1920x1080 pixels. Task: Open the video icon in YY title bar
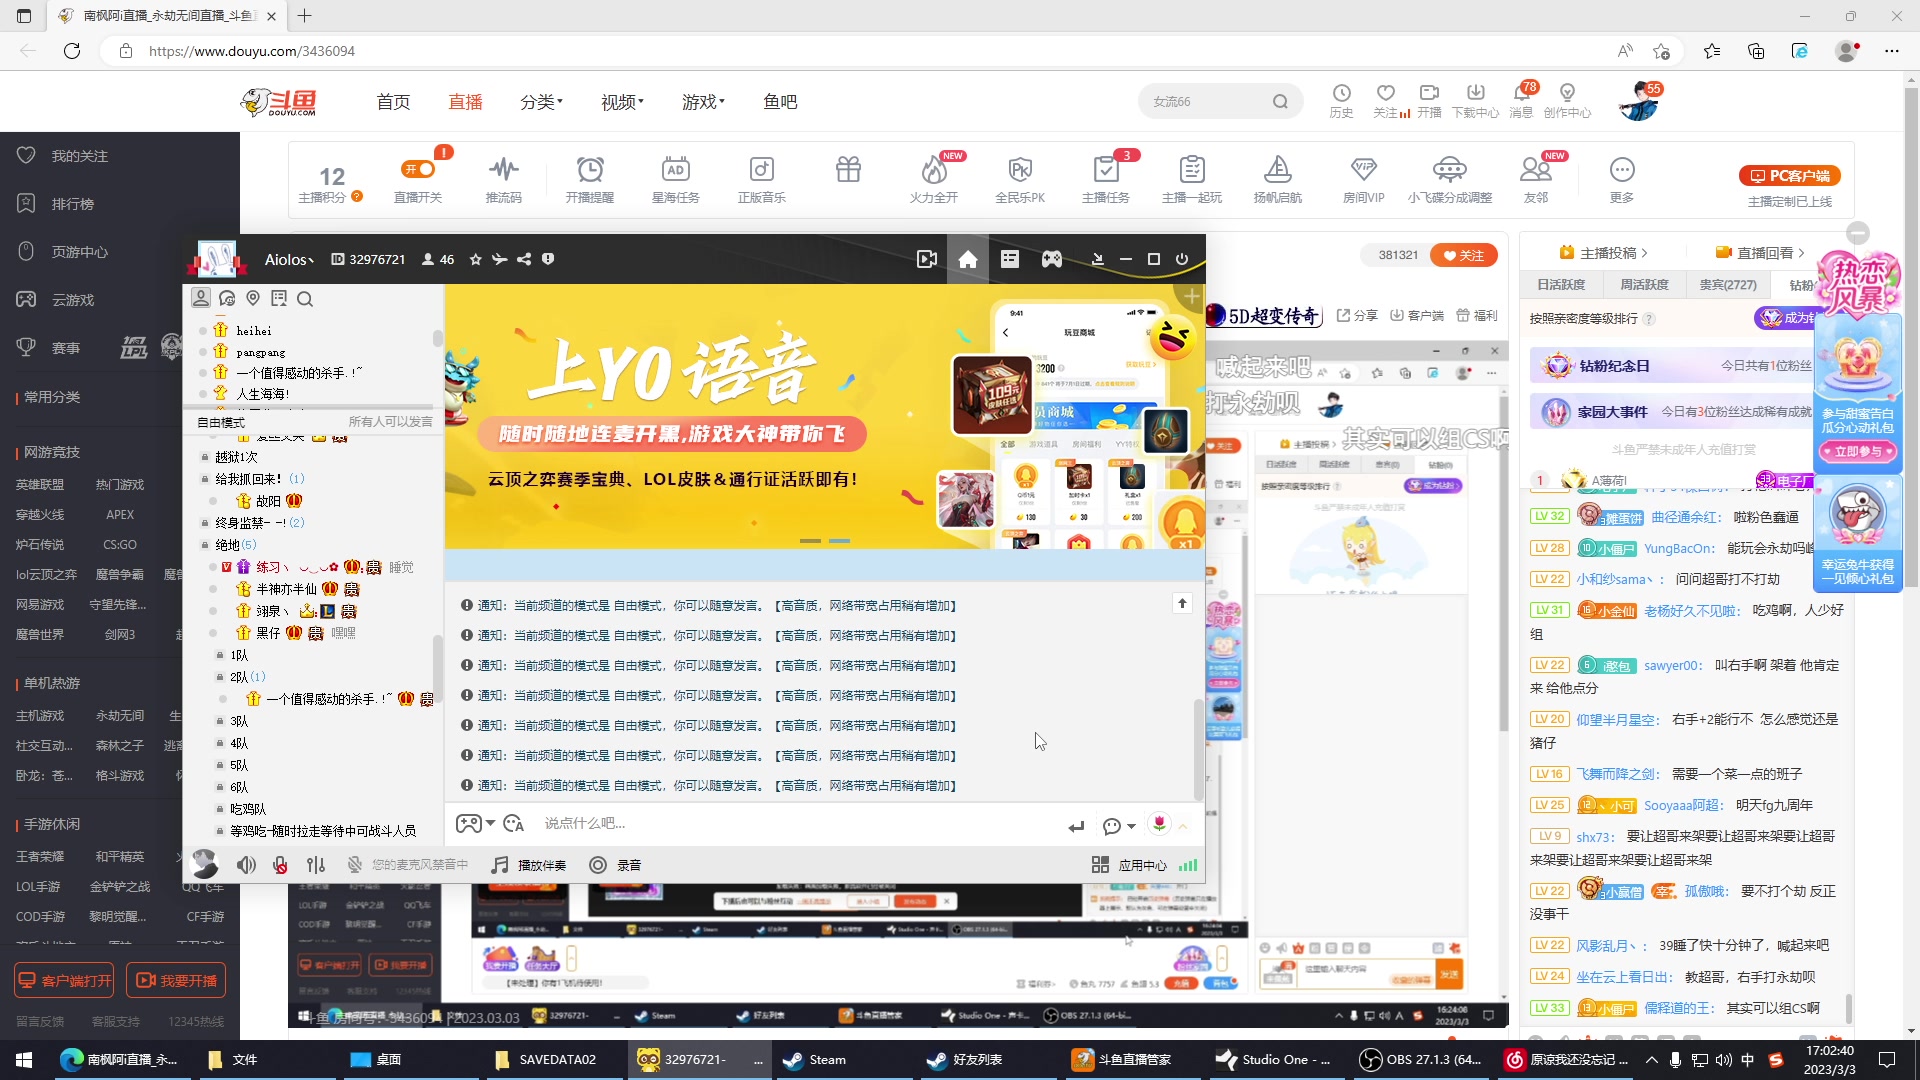coord(926,259)
